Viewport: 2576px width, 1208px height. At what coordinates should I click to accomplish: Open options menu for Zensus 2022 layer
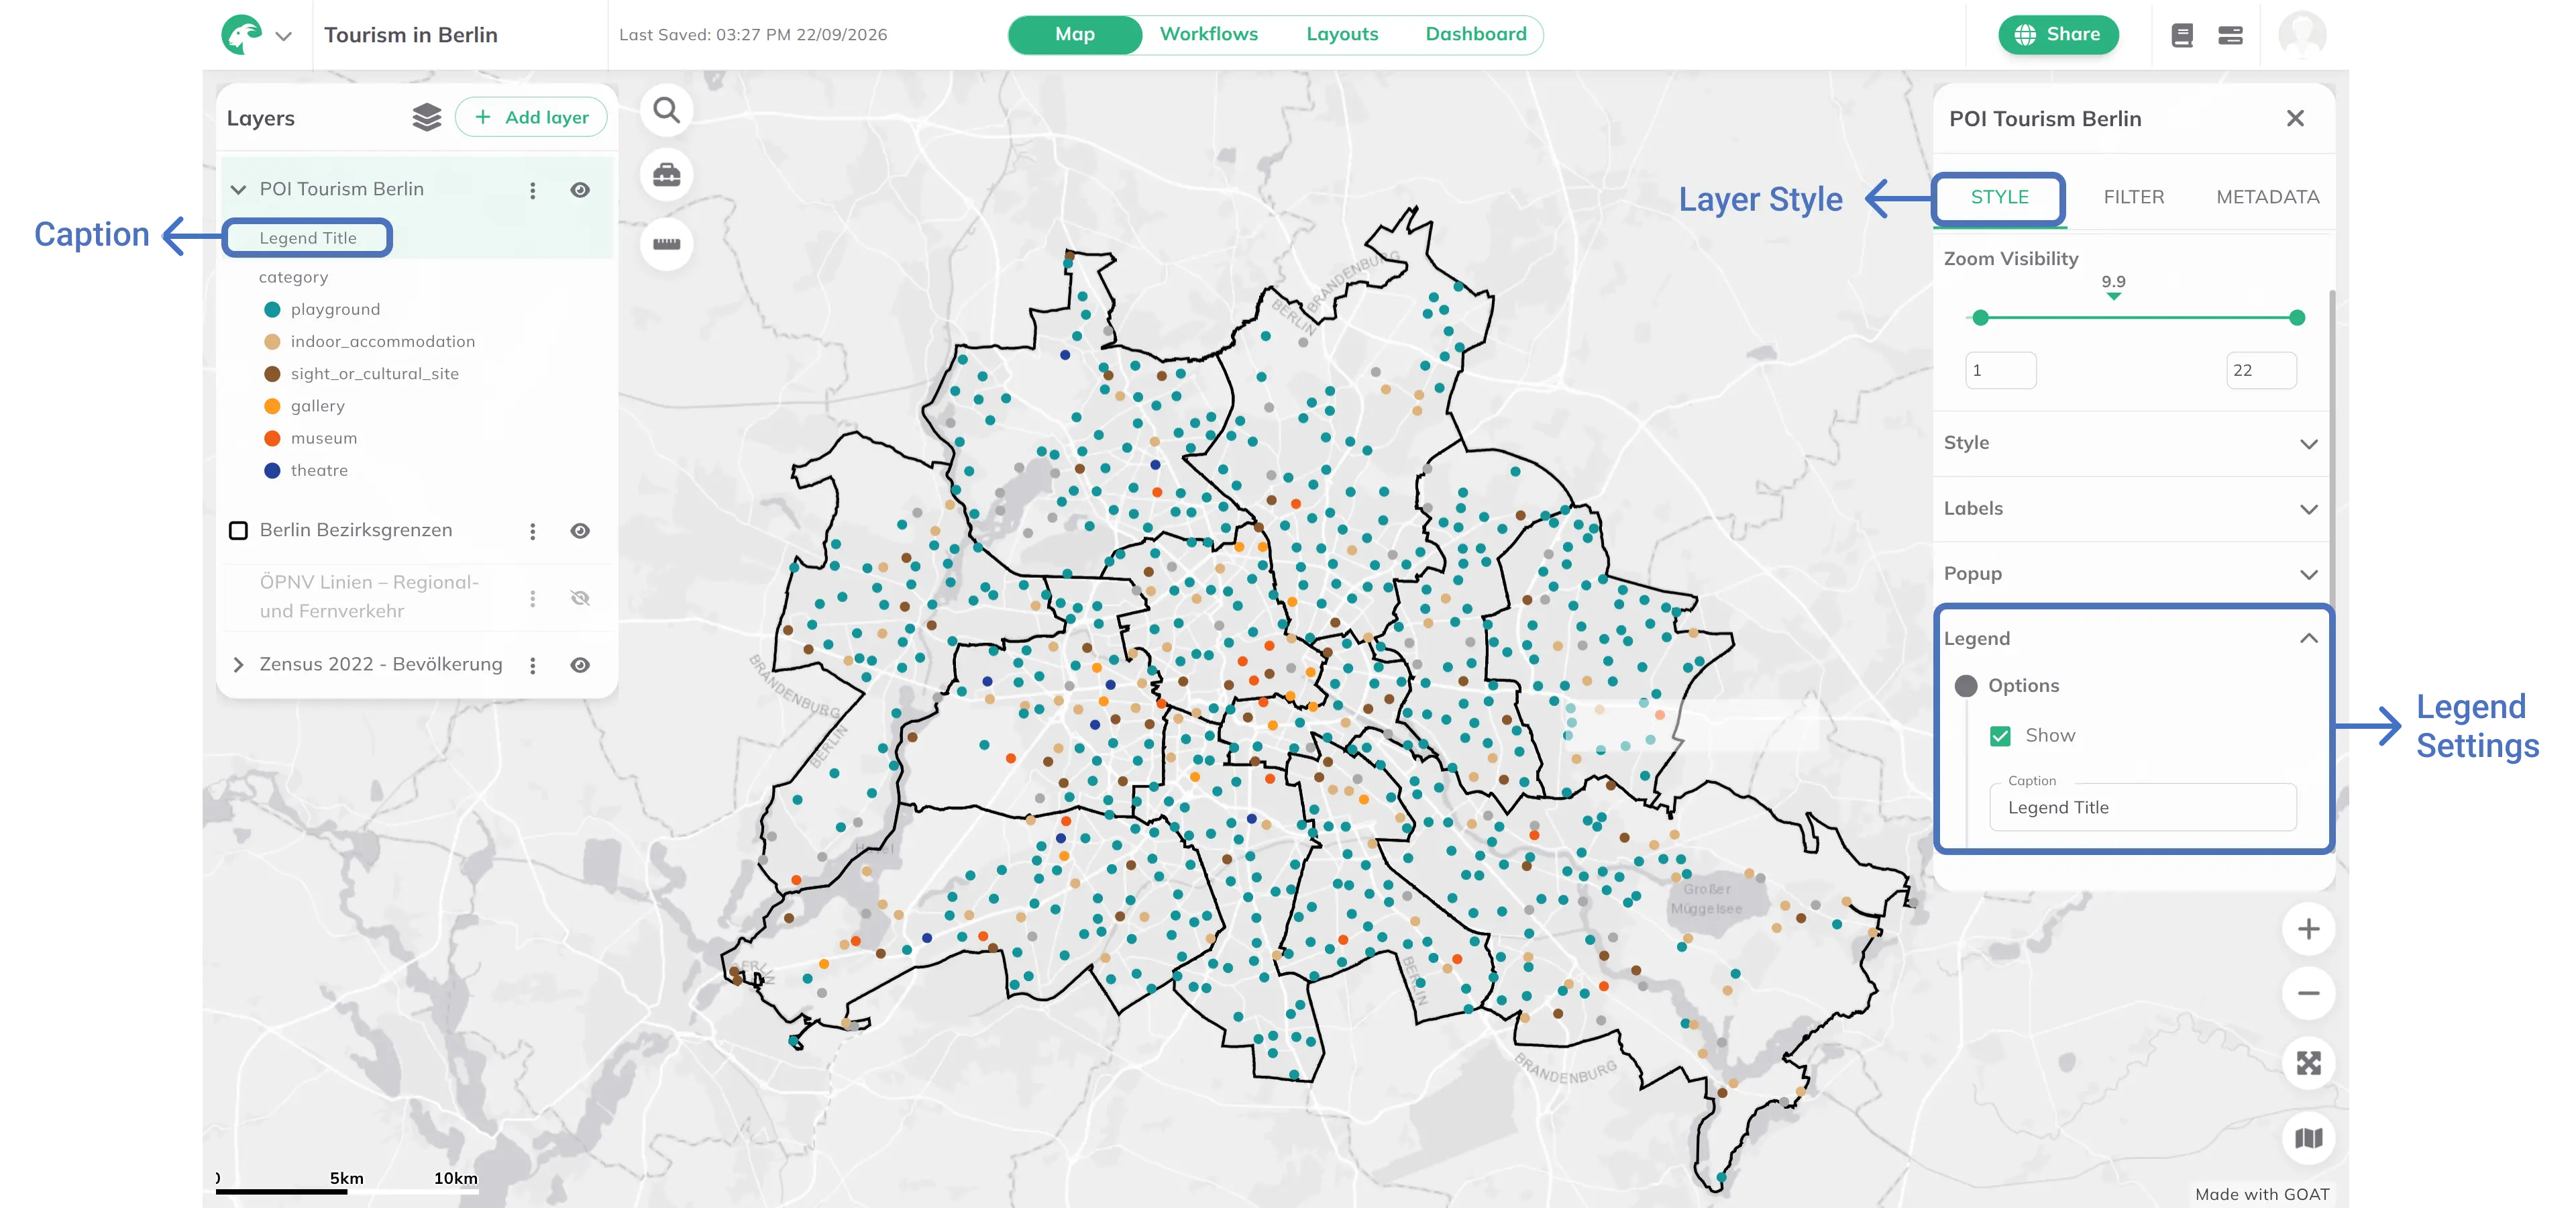click(x=533, y=665)
